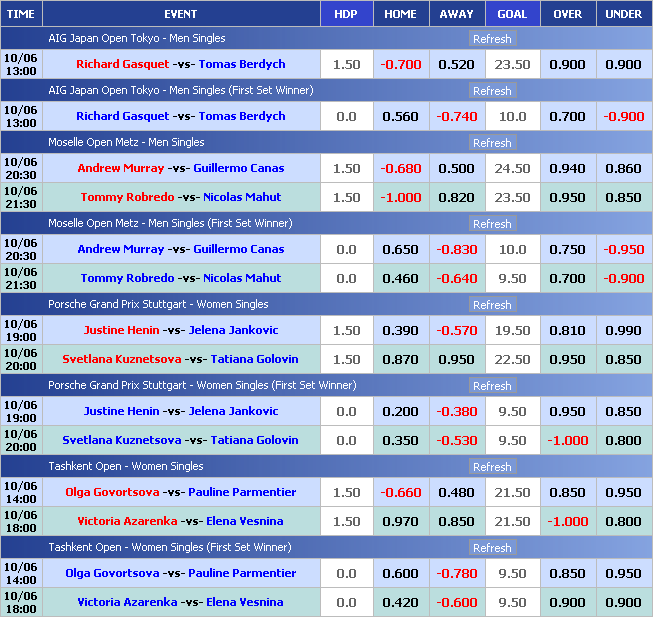Select home odds -0.700 for Gasquet vs Berdych
The height and width of the screenshot is (617, 653).
(400, 64)
